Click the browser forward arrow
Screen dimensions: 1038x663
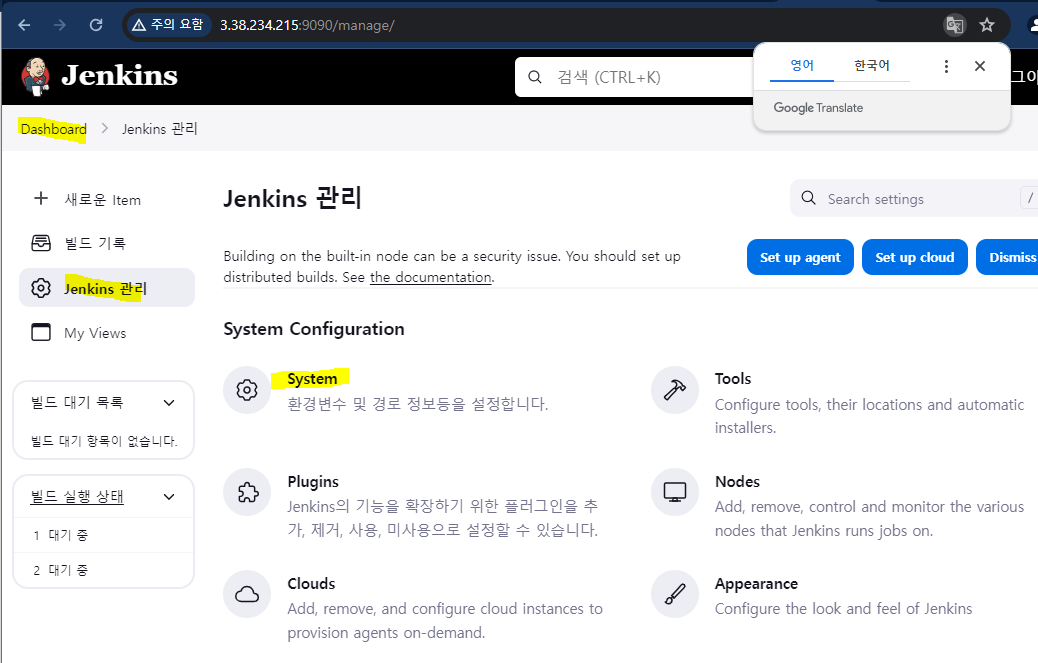[60, 25]
